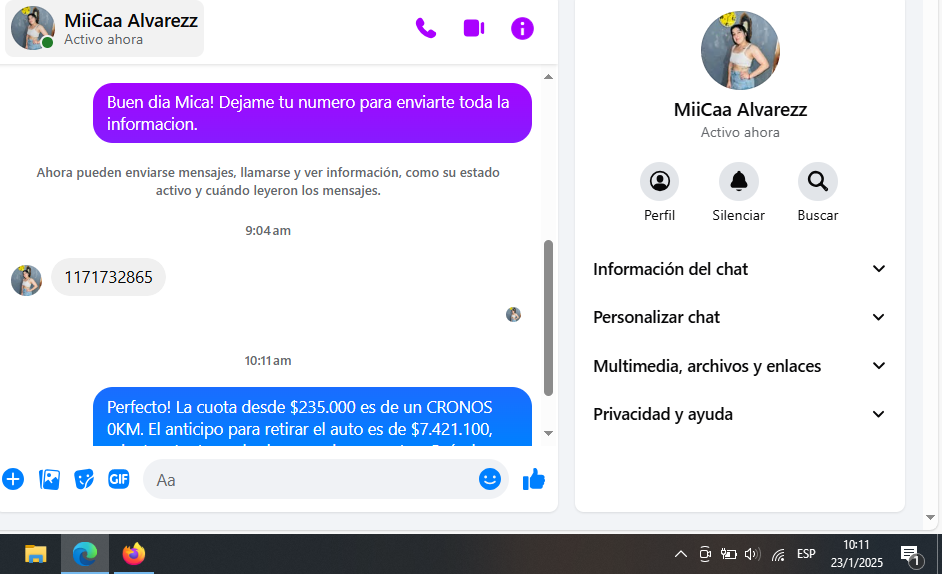Click the chat vertical scrollbar thumb

[x=548, y=317]
